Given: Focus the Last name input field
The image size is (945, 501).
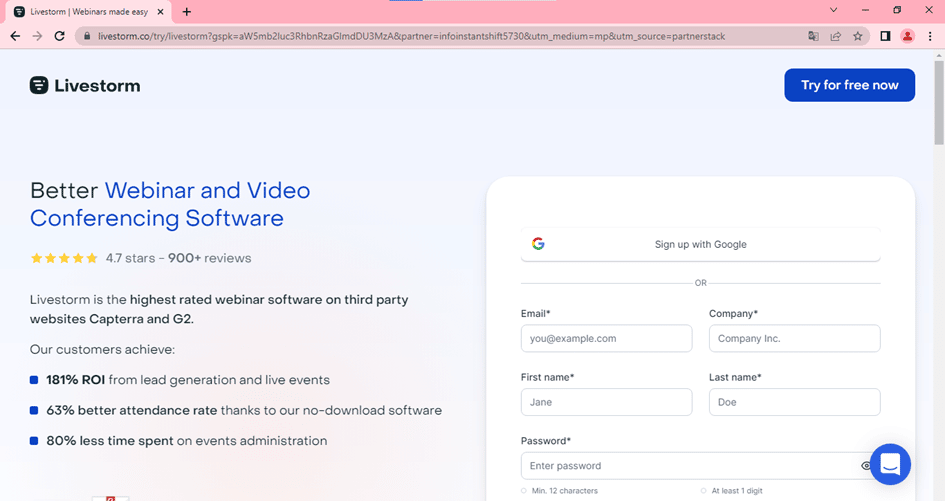Looking at the screenshot, I should (x=794, y=402).
